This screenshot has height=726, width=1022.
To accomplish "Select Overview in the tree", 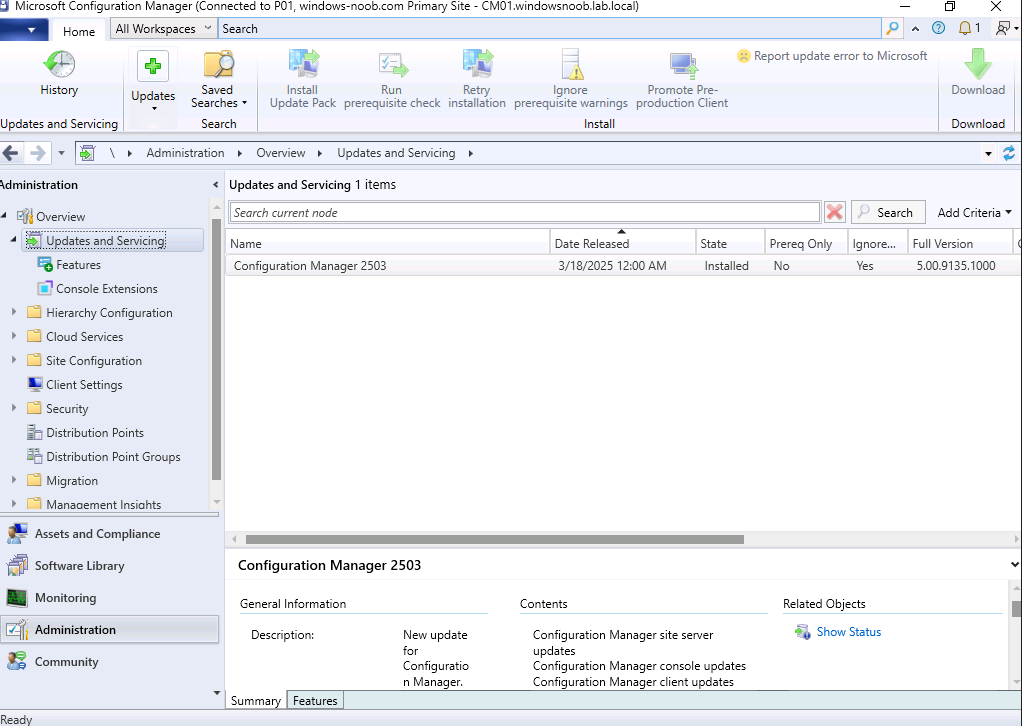I will click(61, 216).
